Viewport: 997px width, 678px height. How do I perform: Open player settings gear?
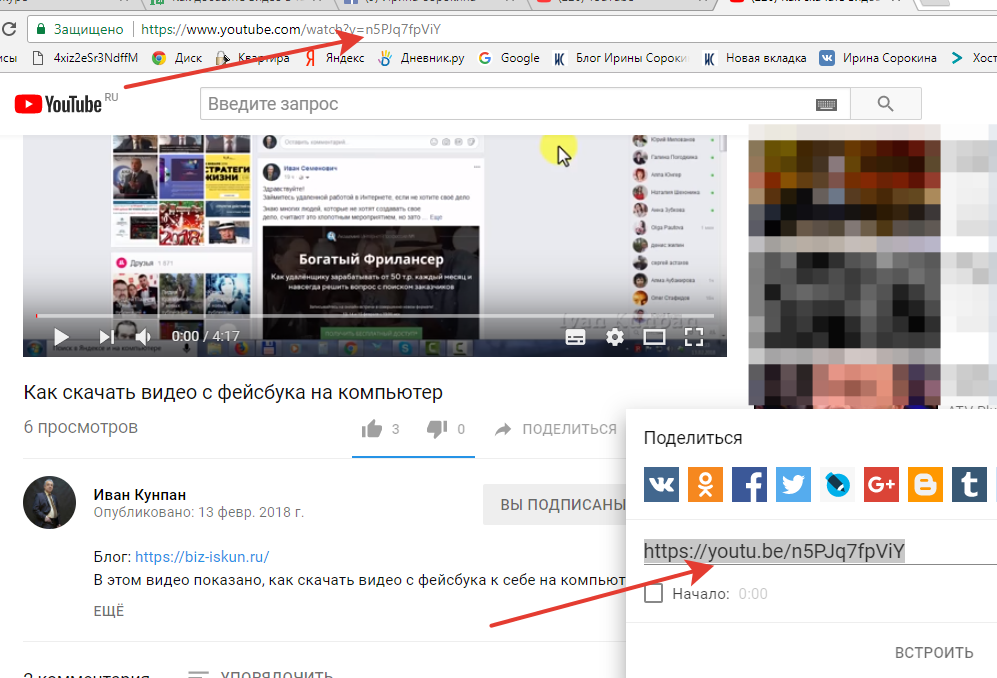pos(615,337)
